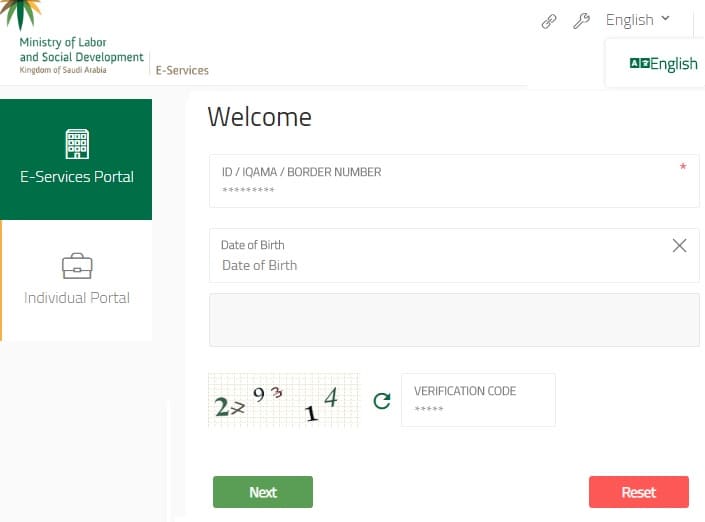Refresh the captcha image
705x522 pixels.
pyautogui.click(x=381, y=401)
